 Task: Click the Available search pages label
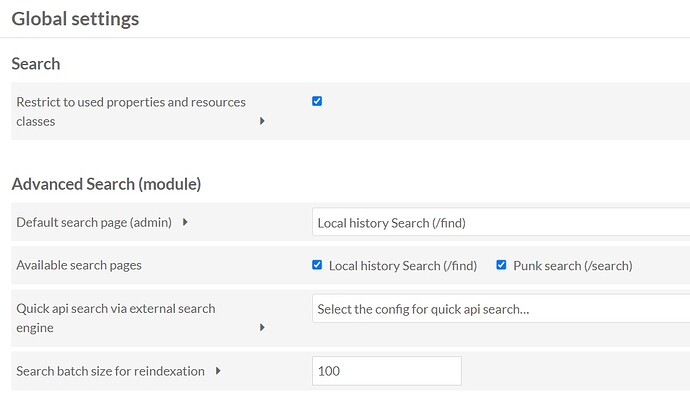point(79,265)
